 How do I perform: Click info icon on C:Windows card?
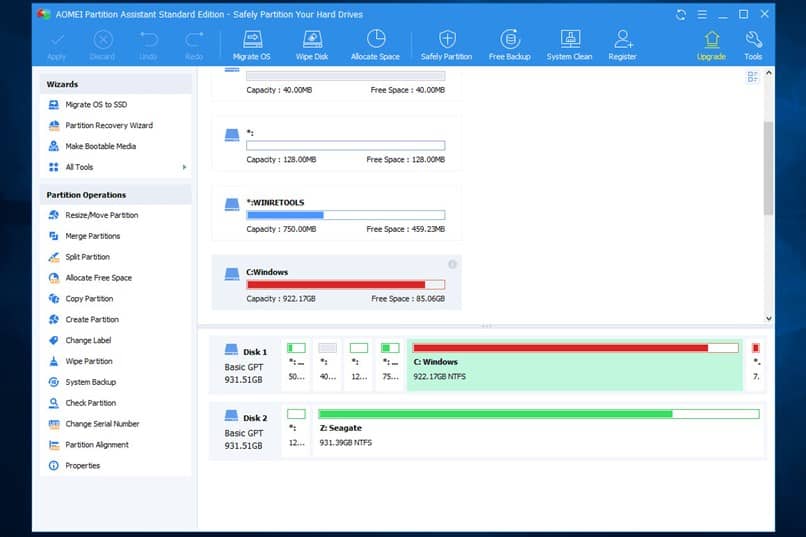[452, 264]
